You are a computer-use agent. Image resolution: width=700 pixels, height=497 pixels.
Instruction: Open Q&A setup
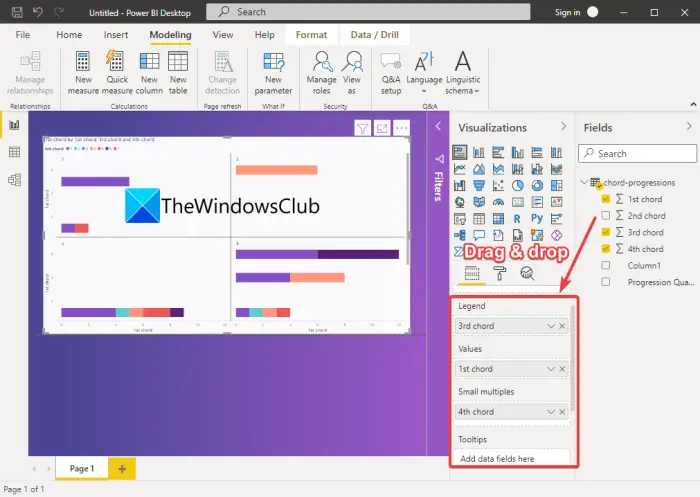tap(391, 73)
